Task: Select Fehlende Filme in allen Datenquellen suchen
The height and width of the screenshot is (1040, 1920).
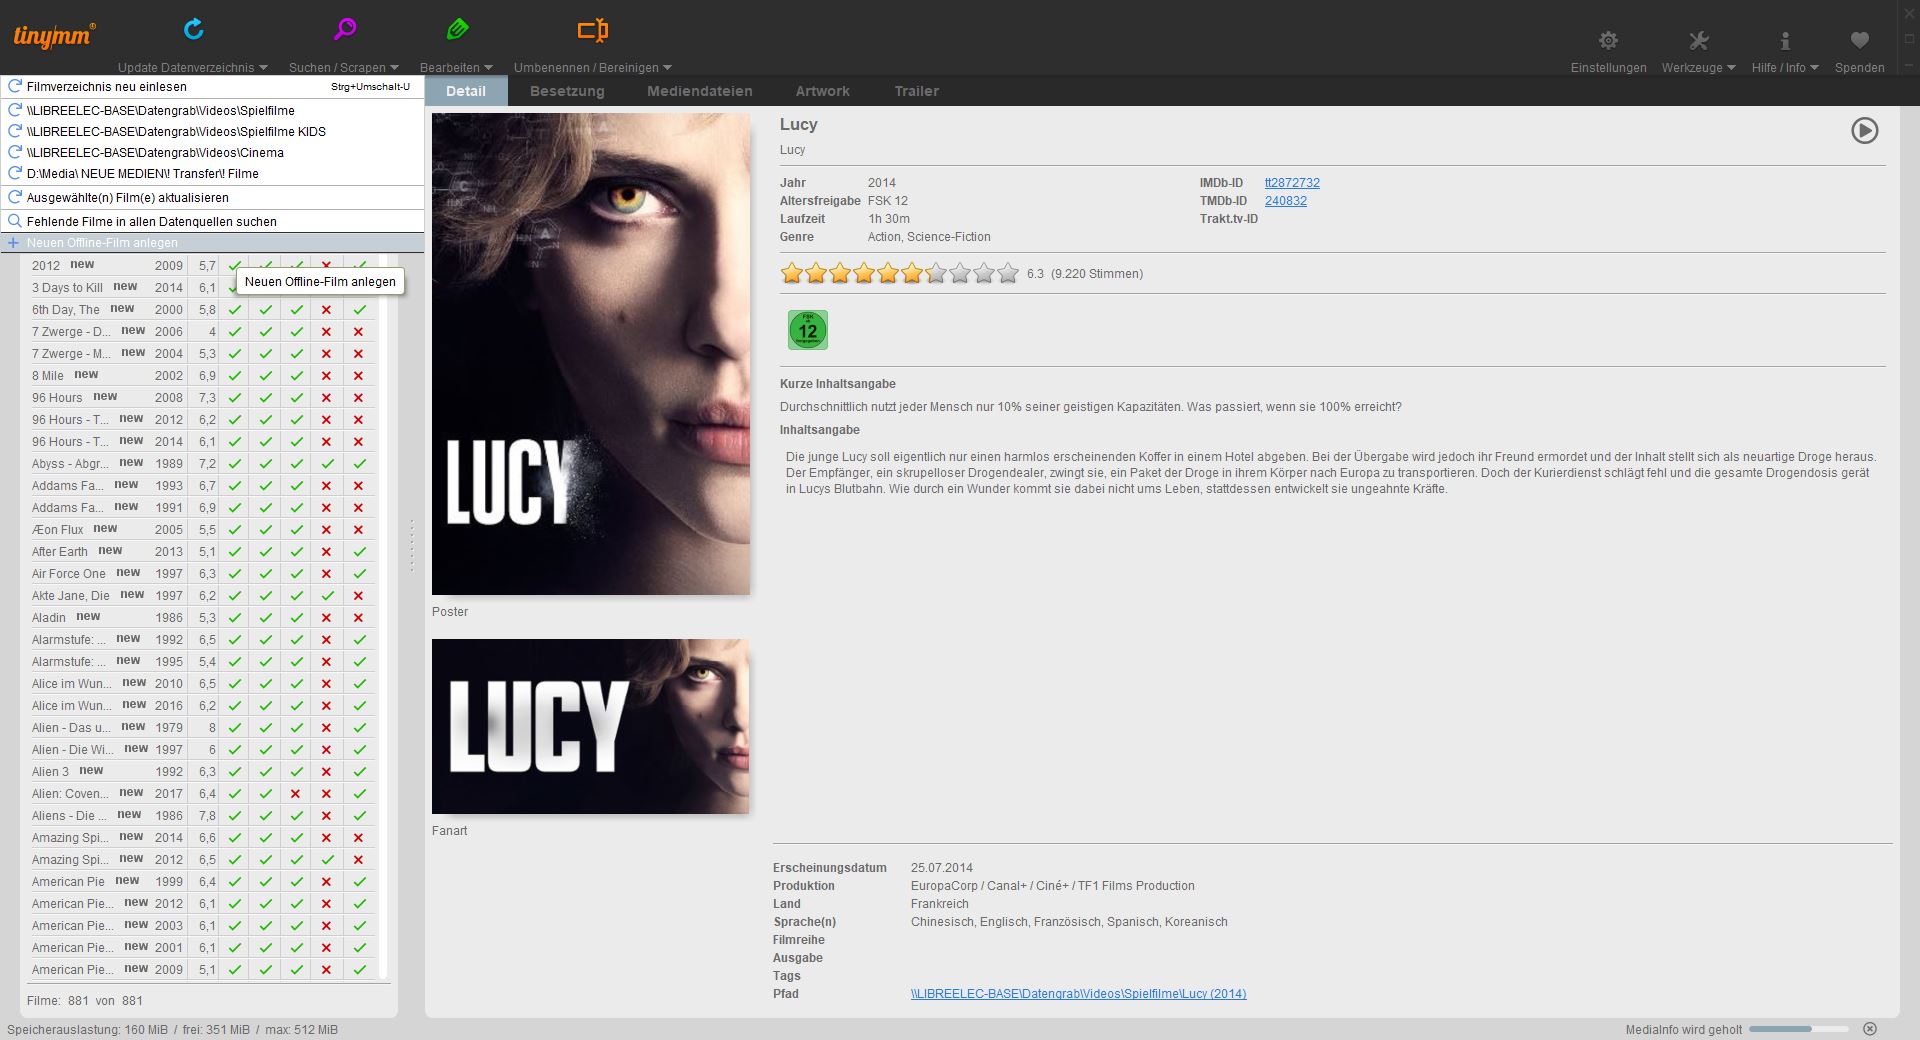Action: pos(212,221)
